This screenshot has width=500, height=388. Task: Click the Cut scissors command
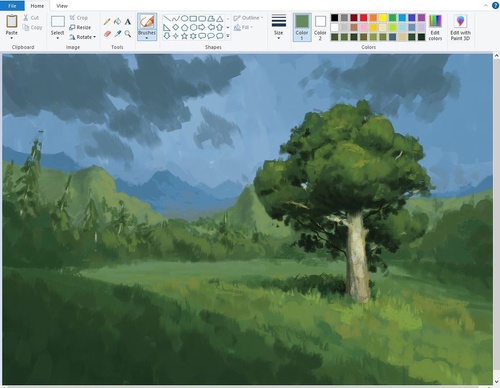(x=31, y=18)
